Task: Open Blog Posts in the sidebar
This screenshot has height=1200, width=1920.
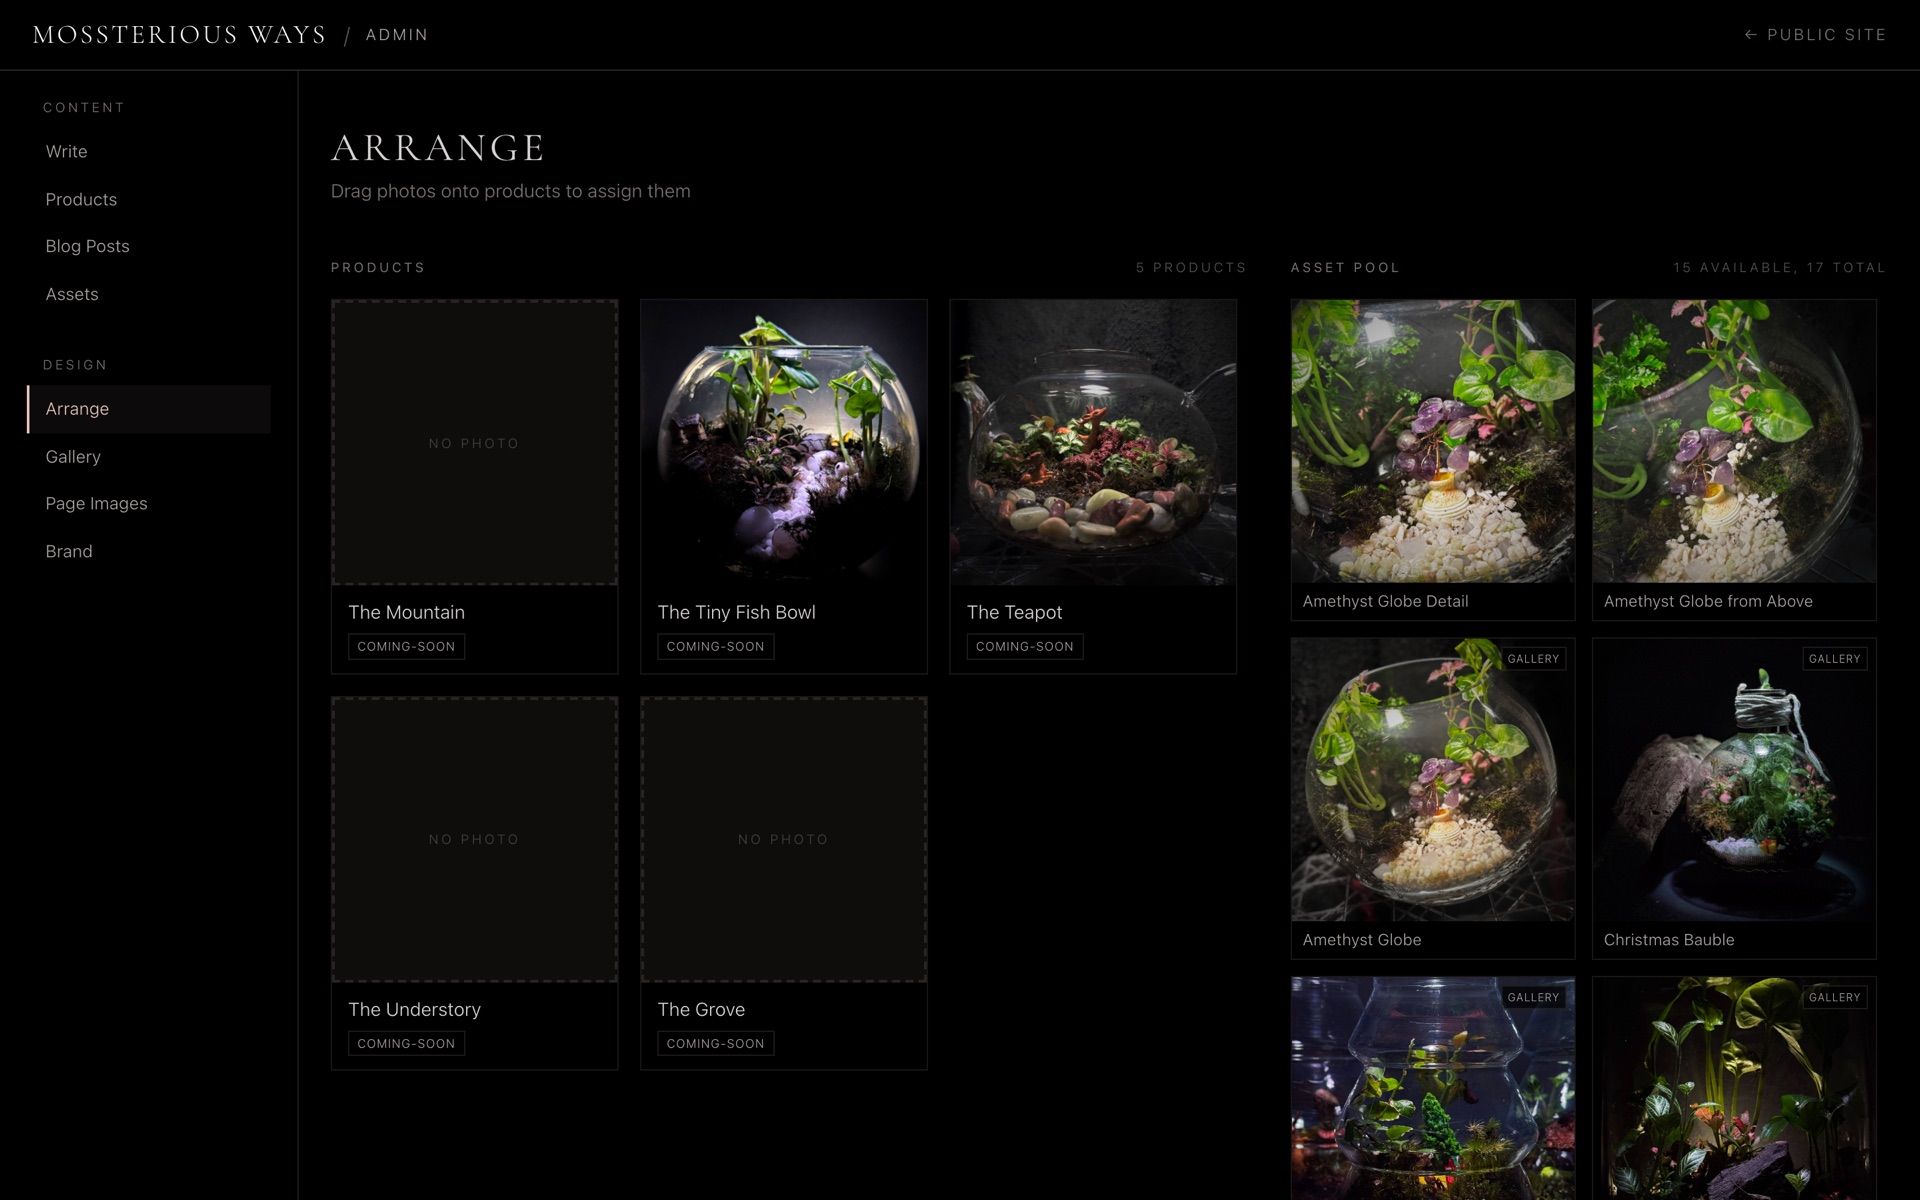Action: [x=87, y=246]
